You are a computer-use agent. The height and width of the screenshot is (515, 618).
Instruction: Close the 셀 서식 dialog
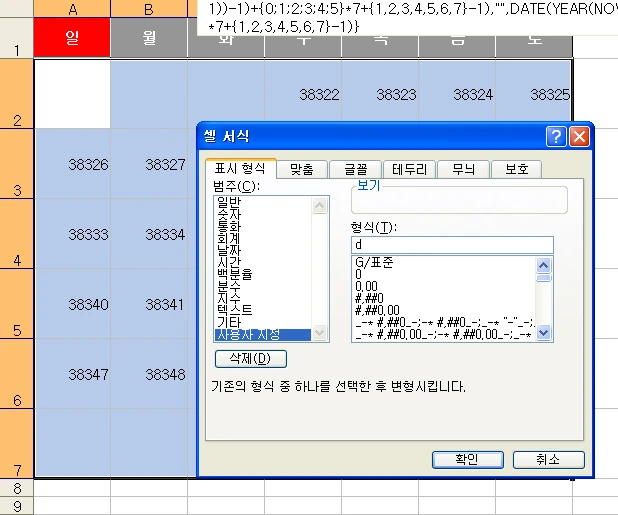[579, 136]
